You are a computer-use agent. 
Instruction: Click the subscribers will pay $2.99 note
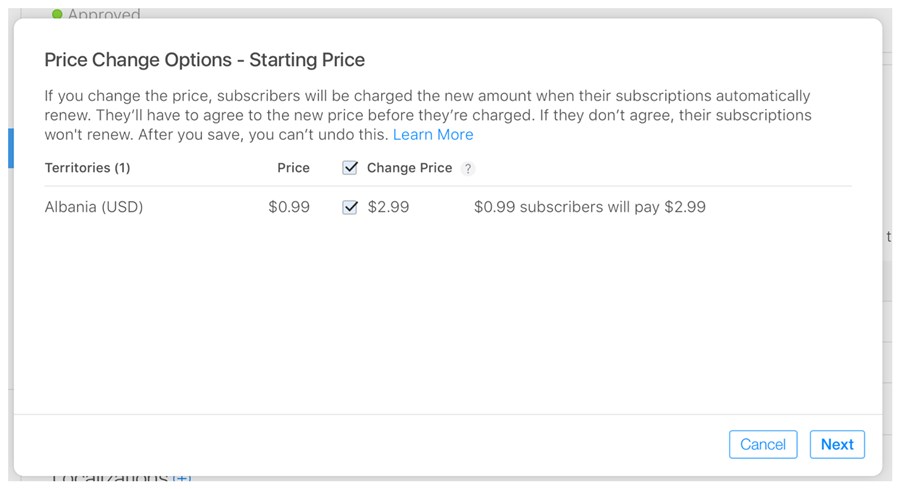(x=589, y=207)
